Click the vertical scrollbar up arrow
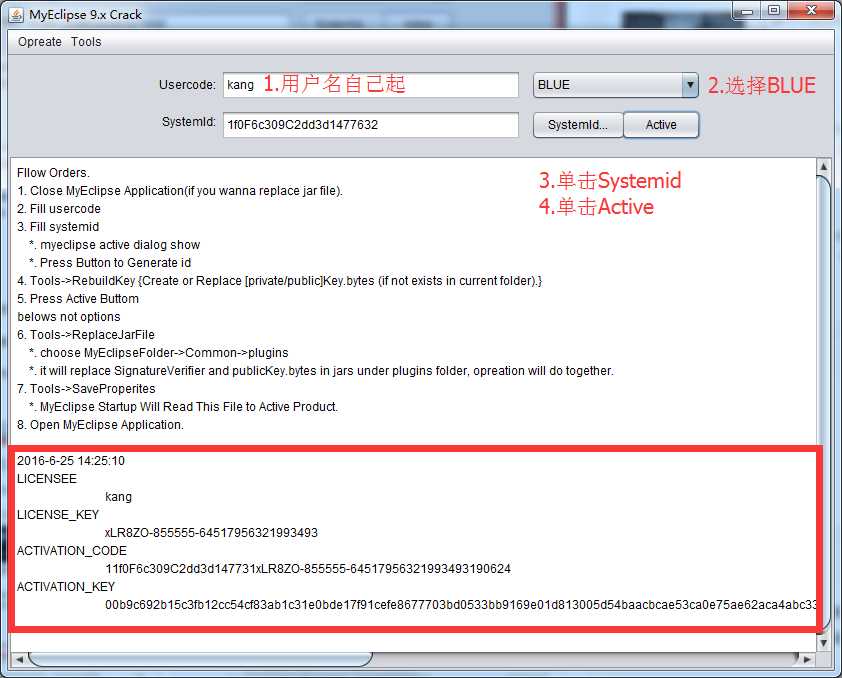The image size is (842, 678). 823,166
